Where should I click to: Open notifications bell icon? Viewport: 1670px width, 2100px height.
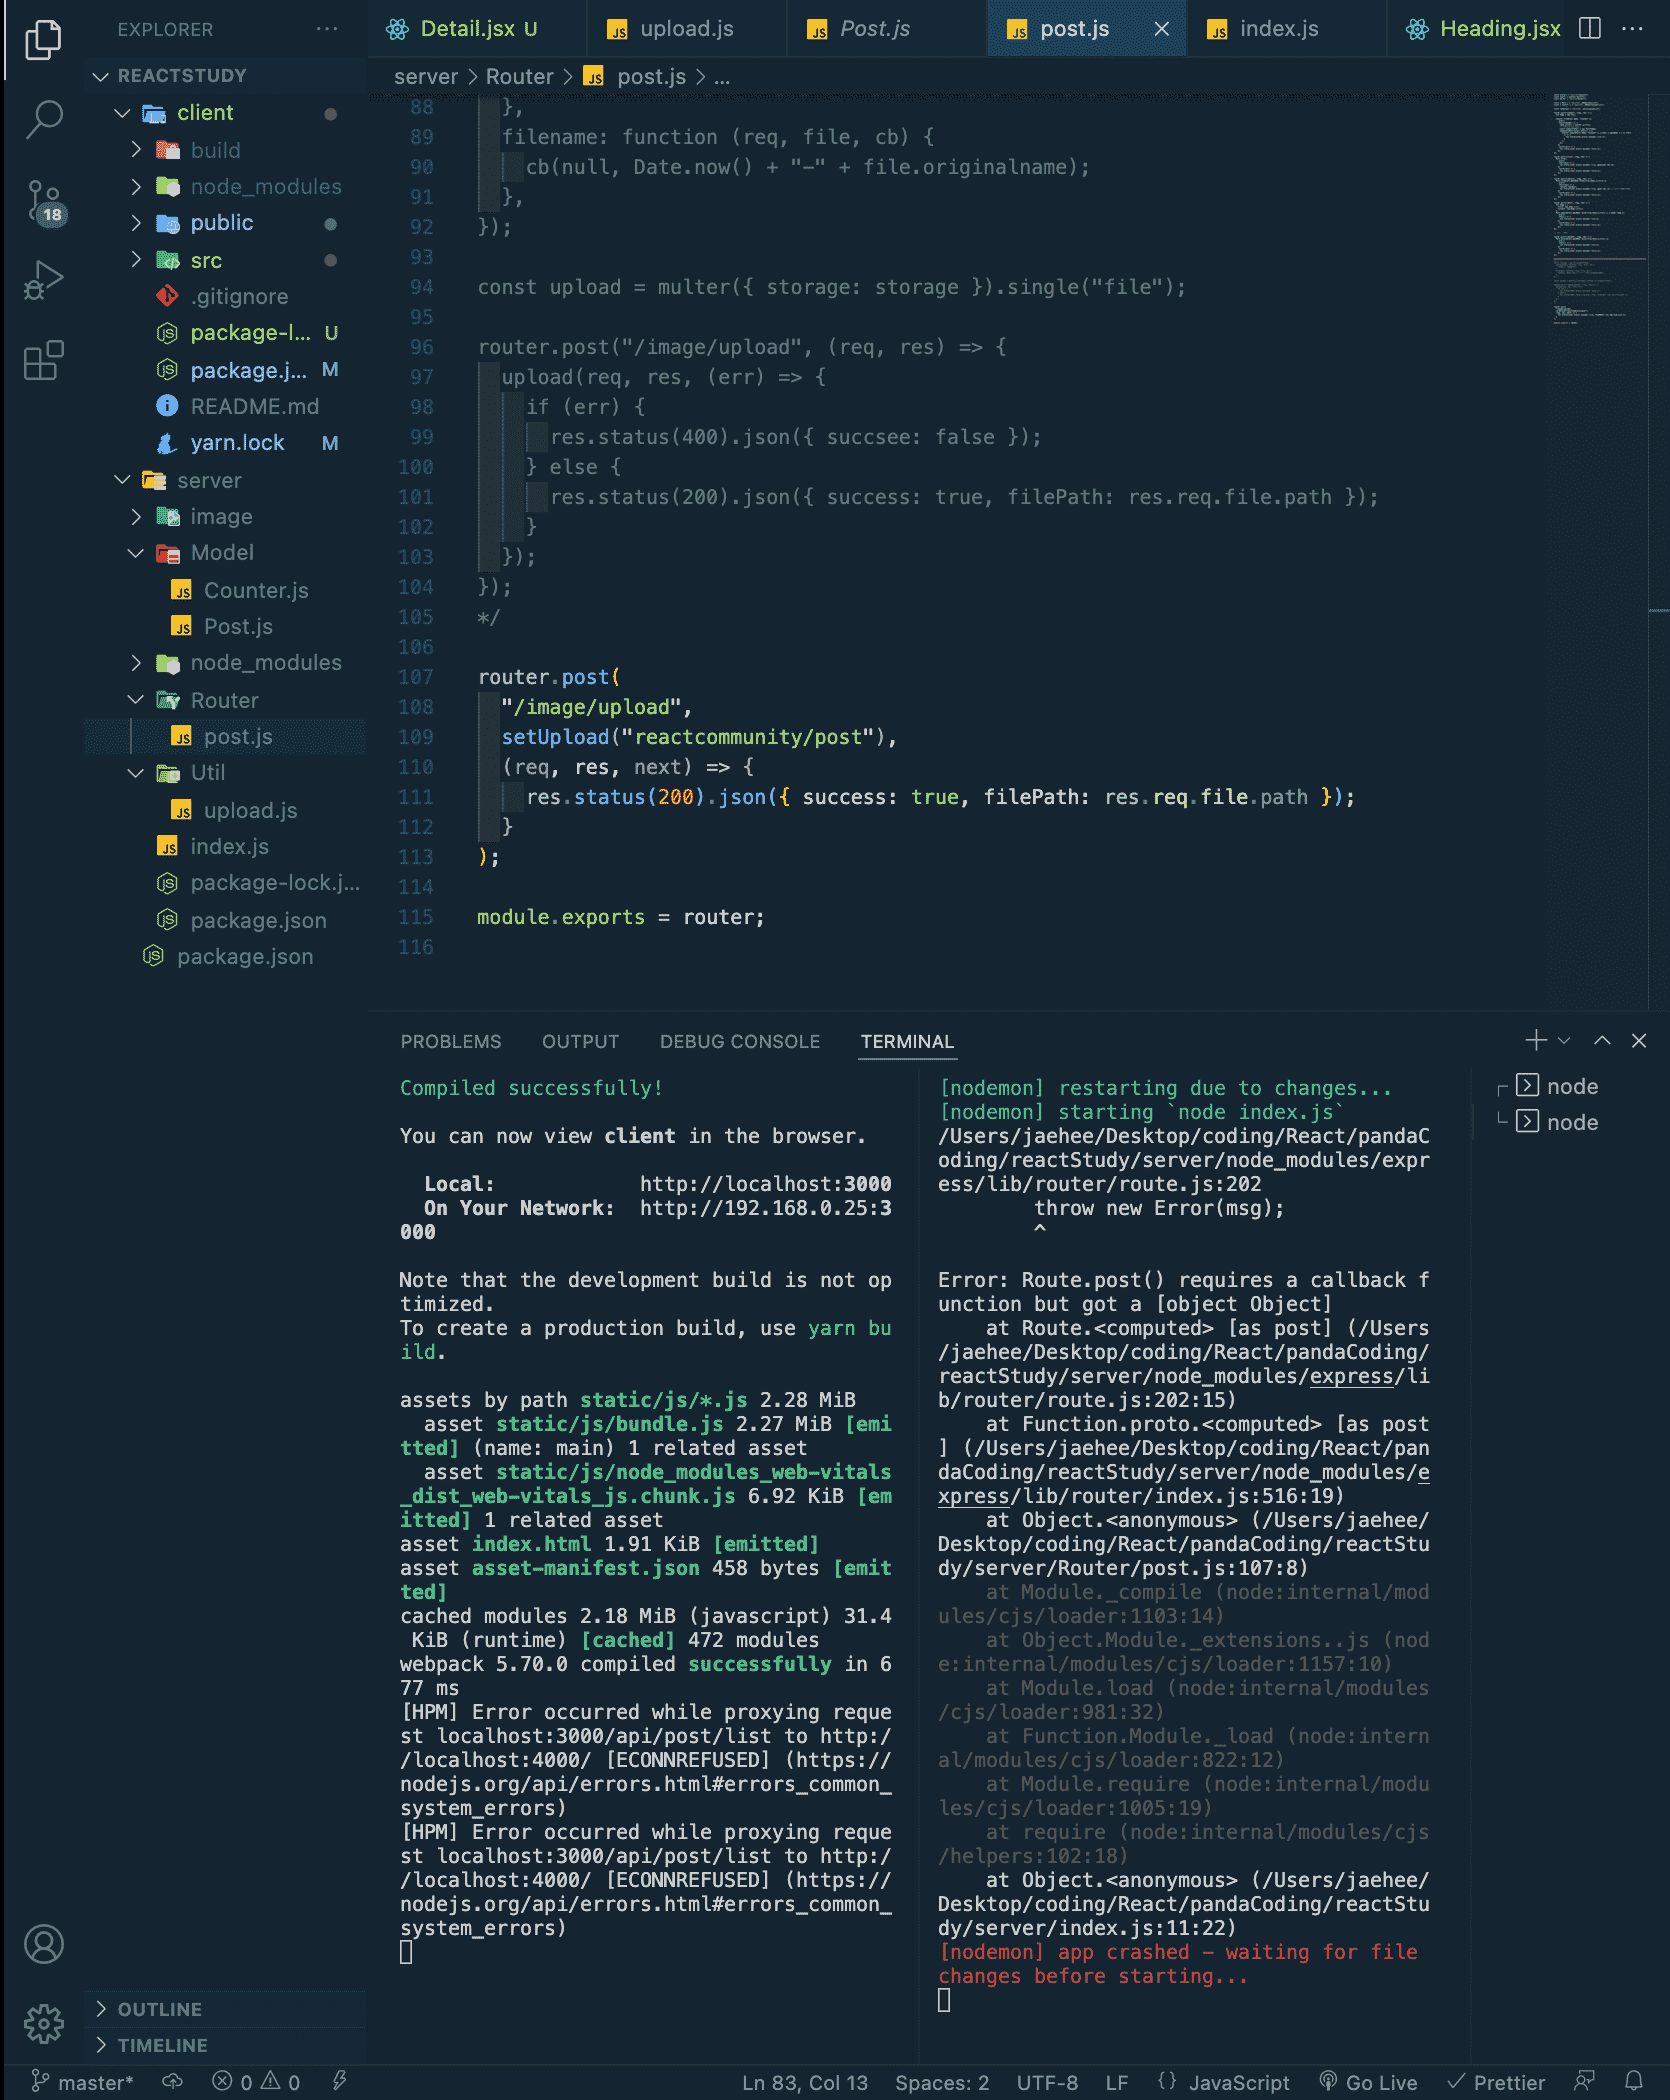1634,2082
